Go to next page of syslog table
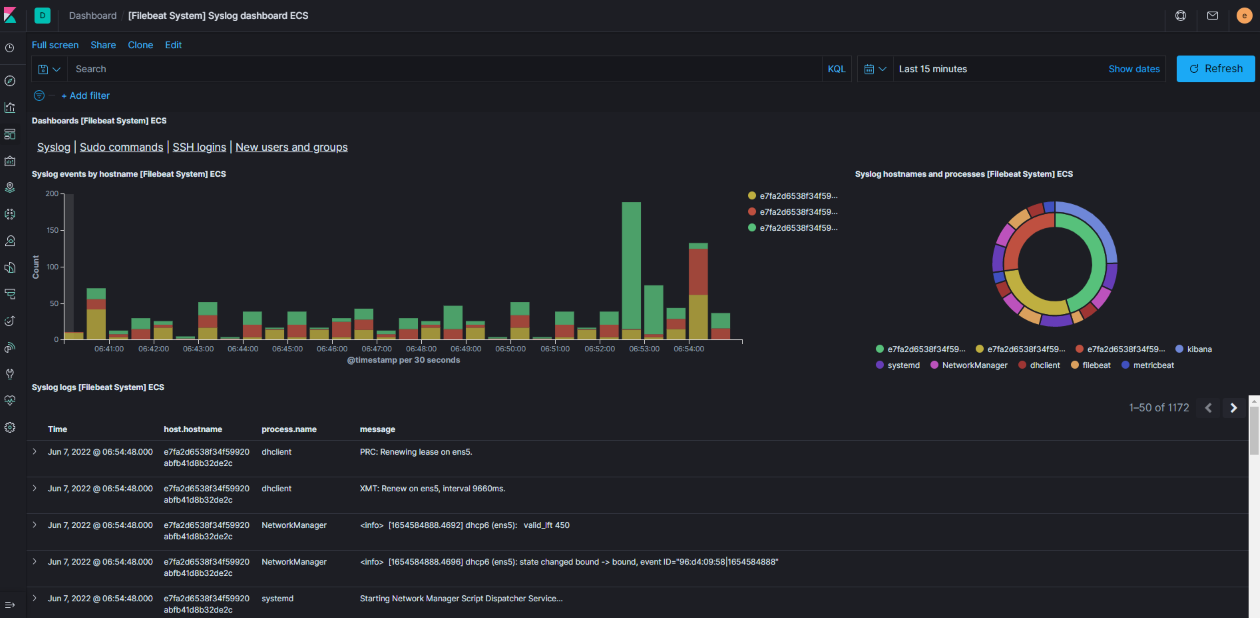 pyautogui.click(x=1234, y=408)
